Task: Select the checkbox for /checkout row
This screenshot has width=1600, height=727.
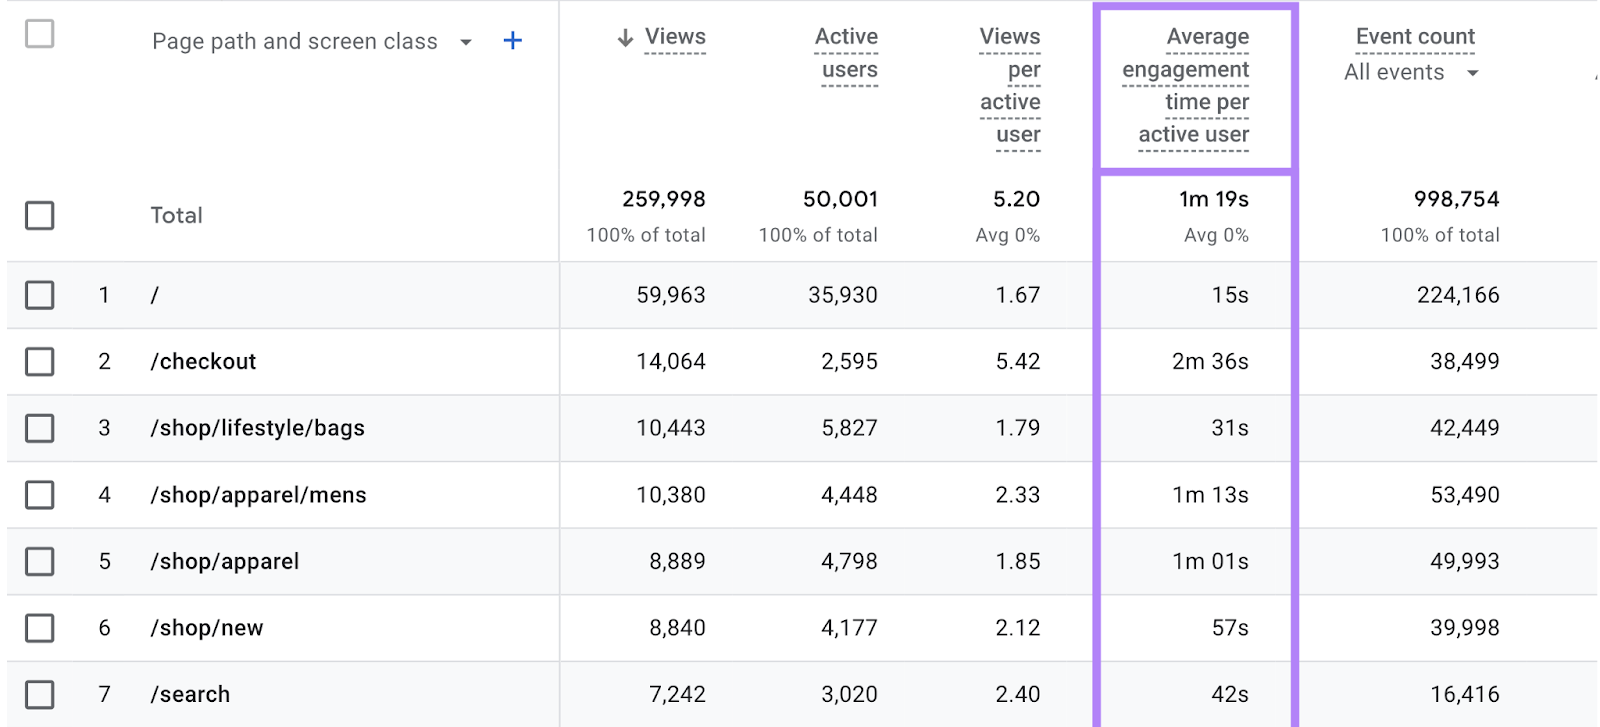Action: point(40,362)
